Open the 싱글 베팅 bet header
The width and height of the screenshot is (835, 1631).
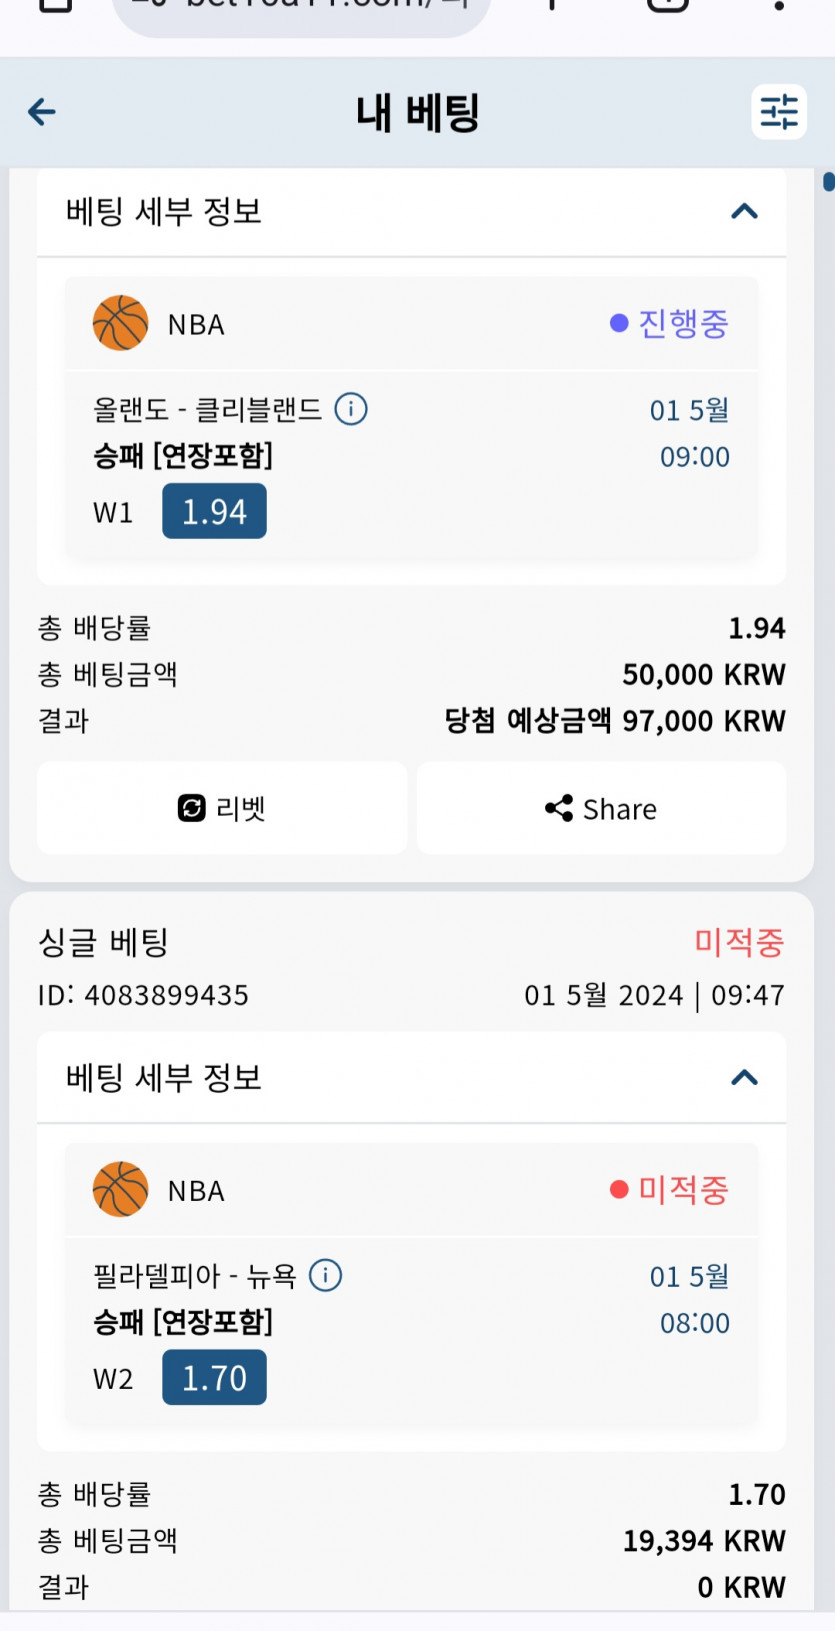(103, 942)
